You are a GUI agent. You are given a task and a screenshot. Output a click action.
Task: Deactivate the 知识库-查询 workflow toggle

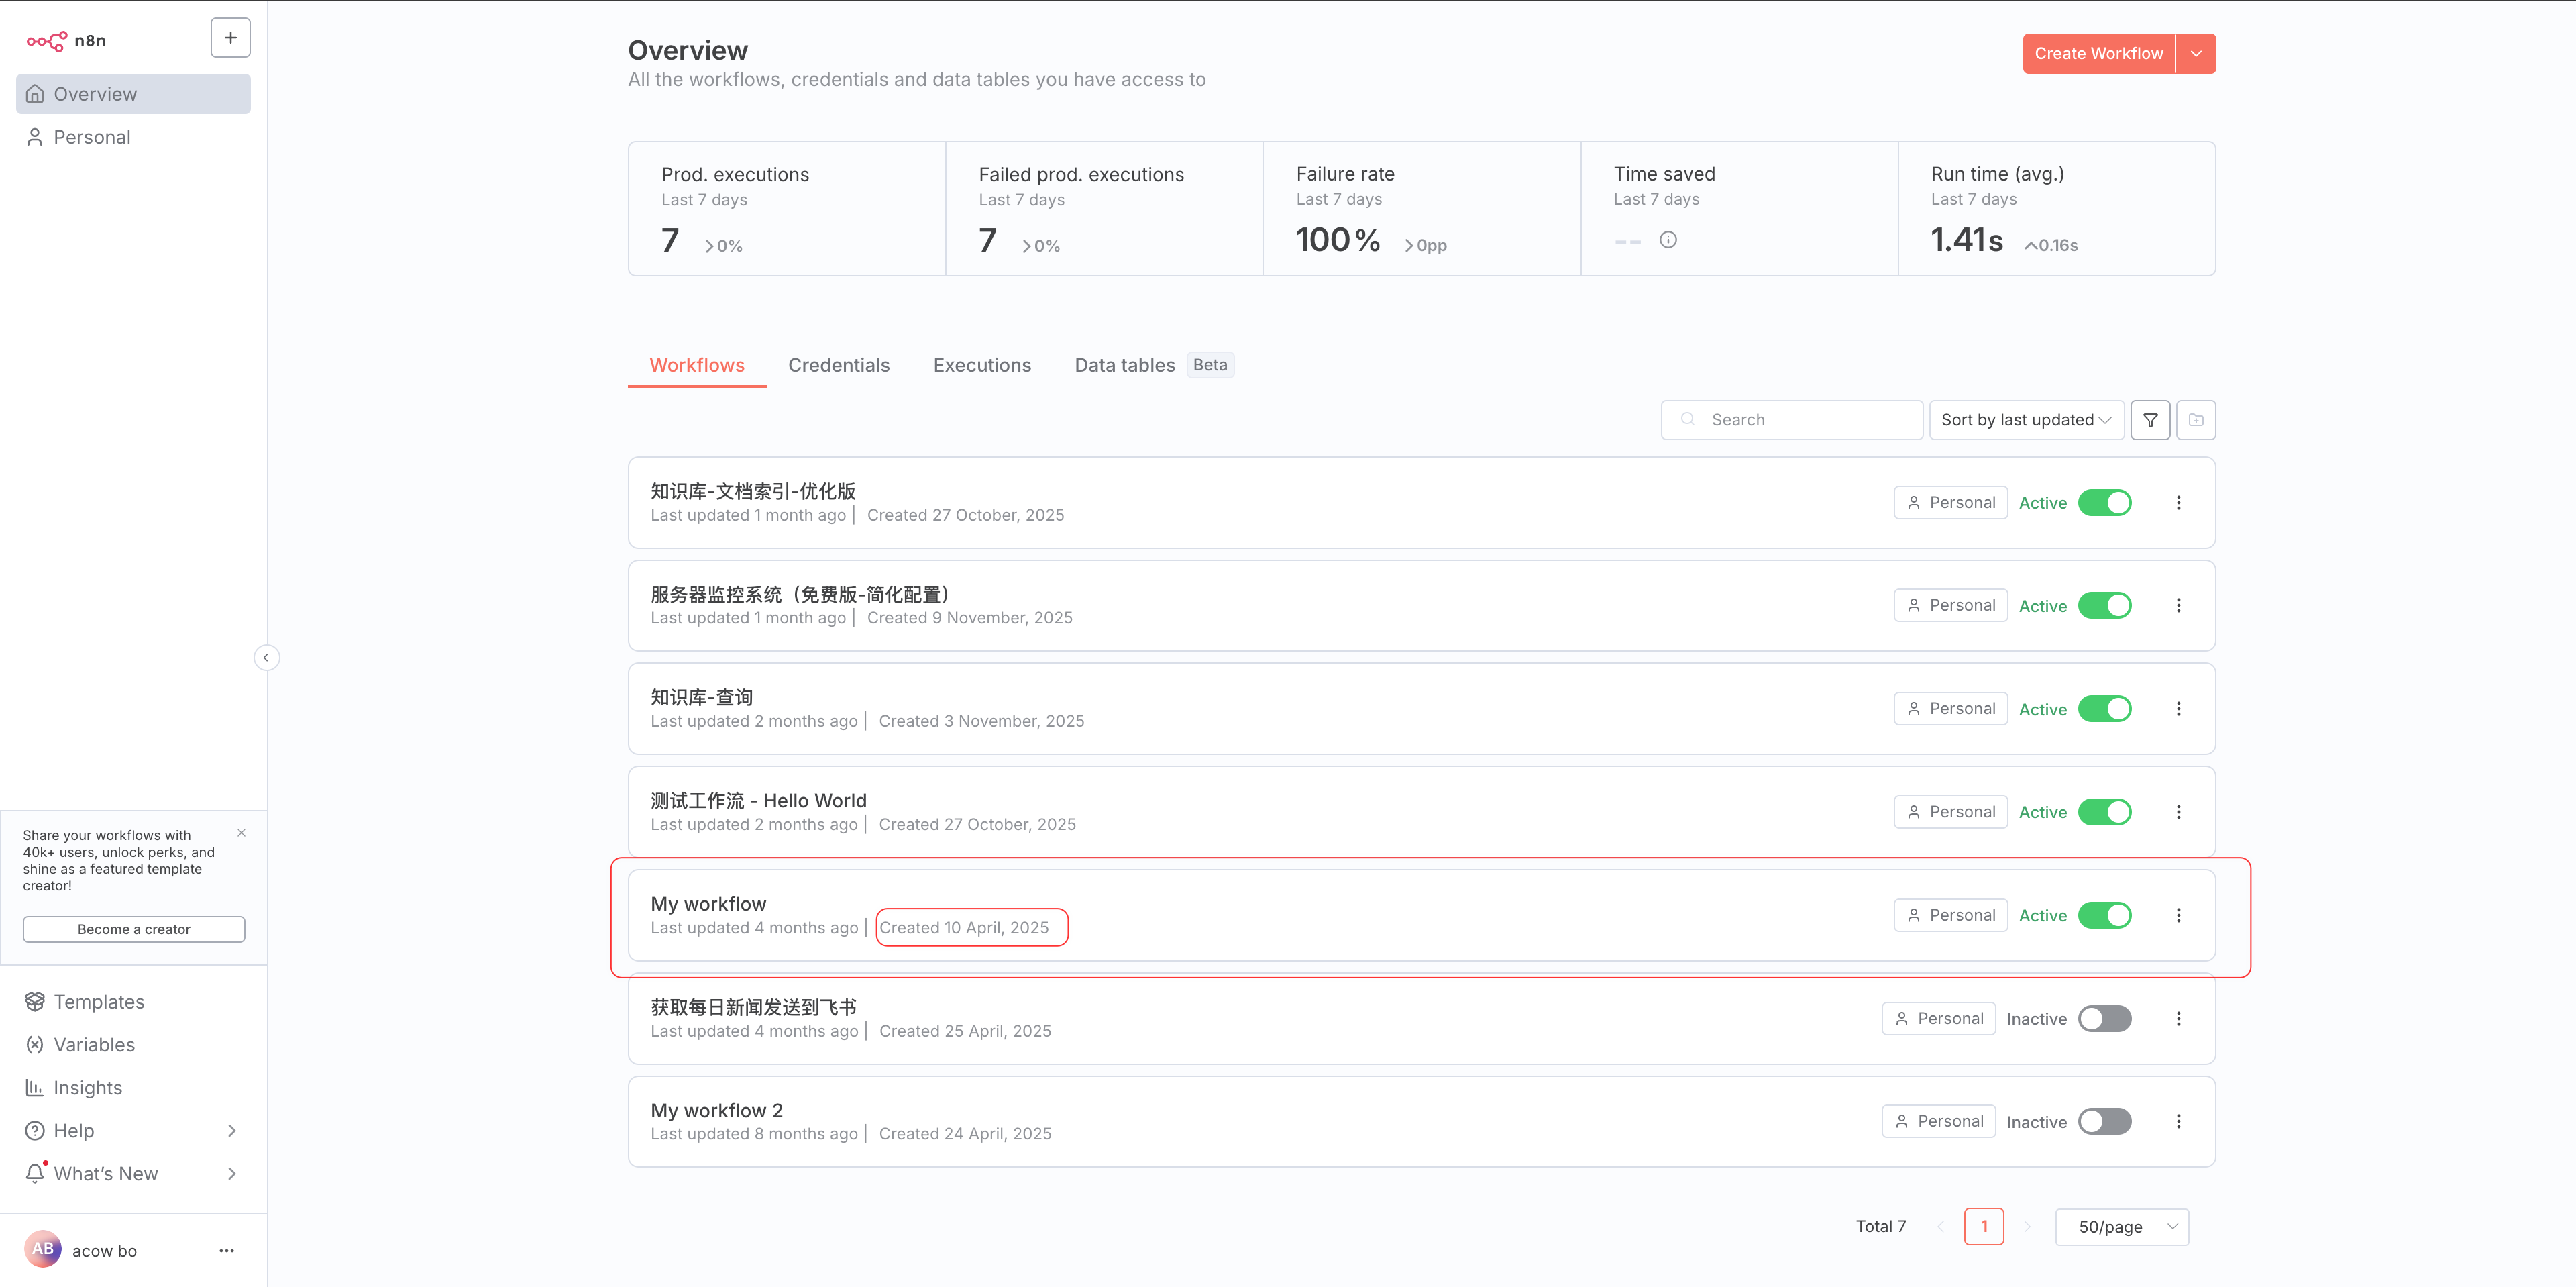coord(2104,709)
